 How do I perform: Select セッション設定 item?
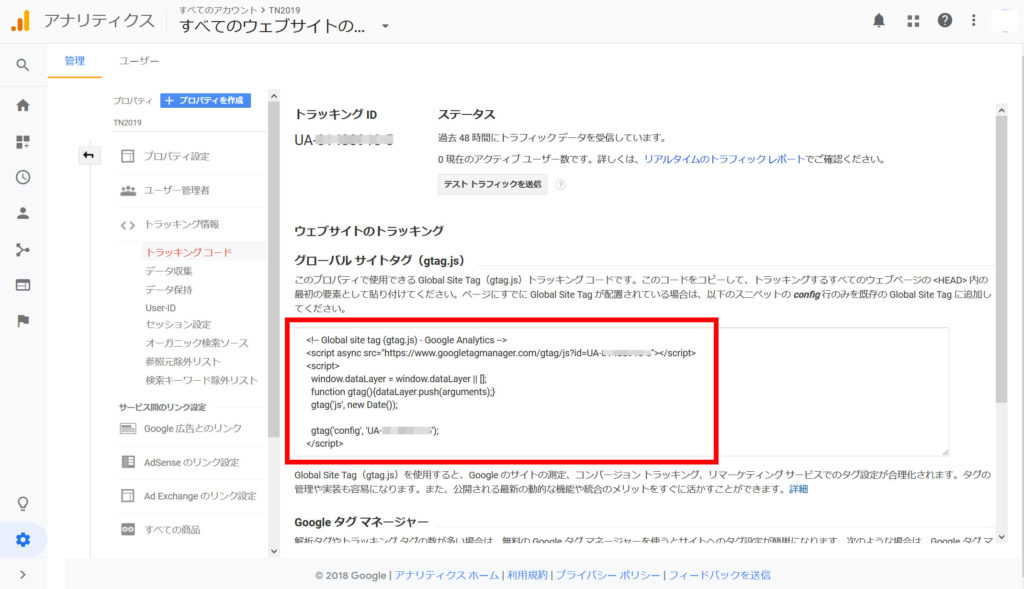click(x=178, y=325)
